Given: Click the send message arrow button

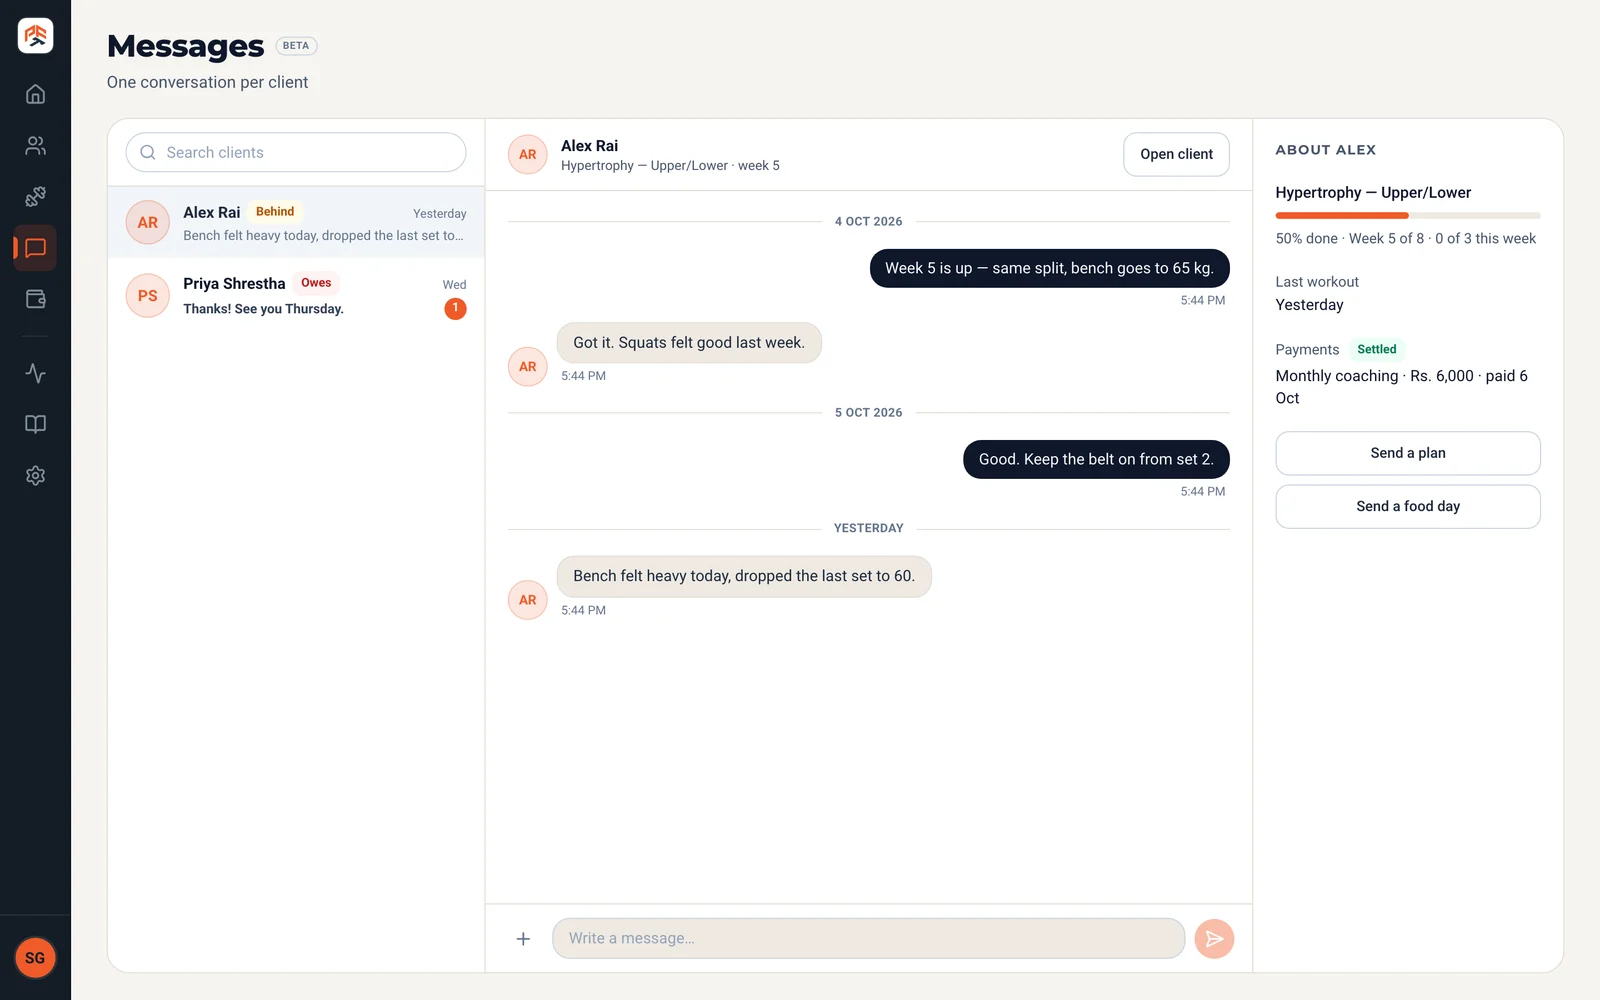Looking at the screenshot, I should click(1214, 938).
